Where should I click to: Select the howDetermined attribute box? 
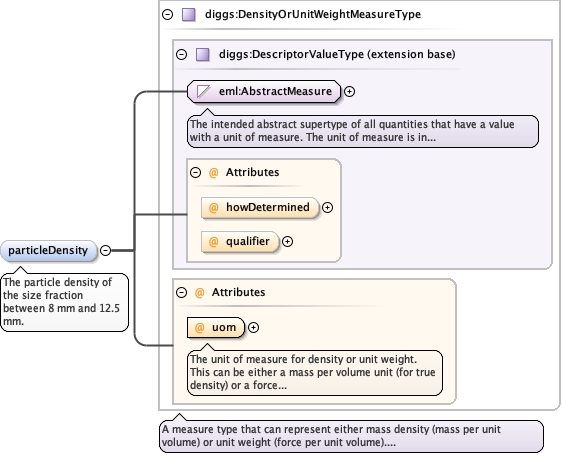pyautogui.click(x=260, y=207)
